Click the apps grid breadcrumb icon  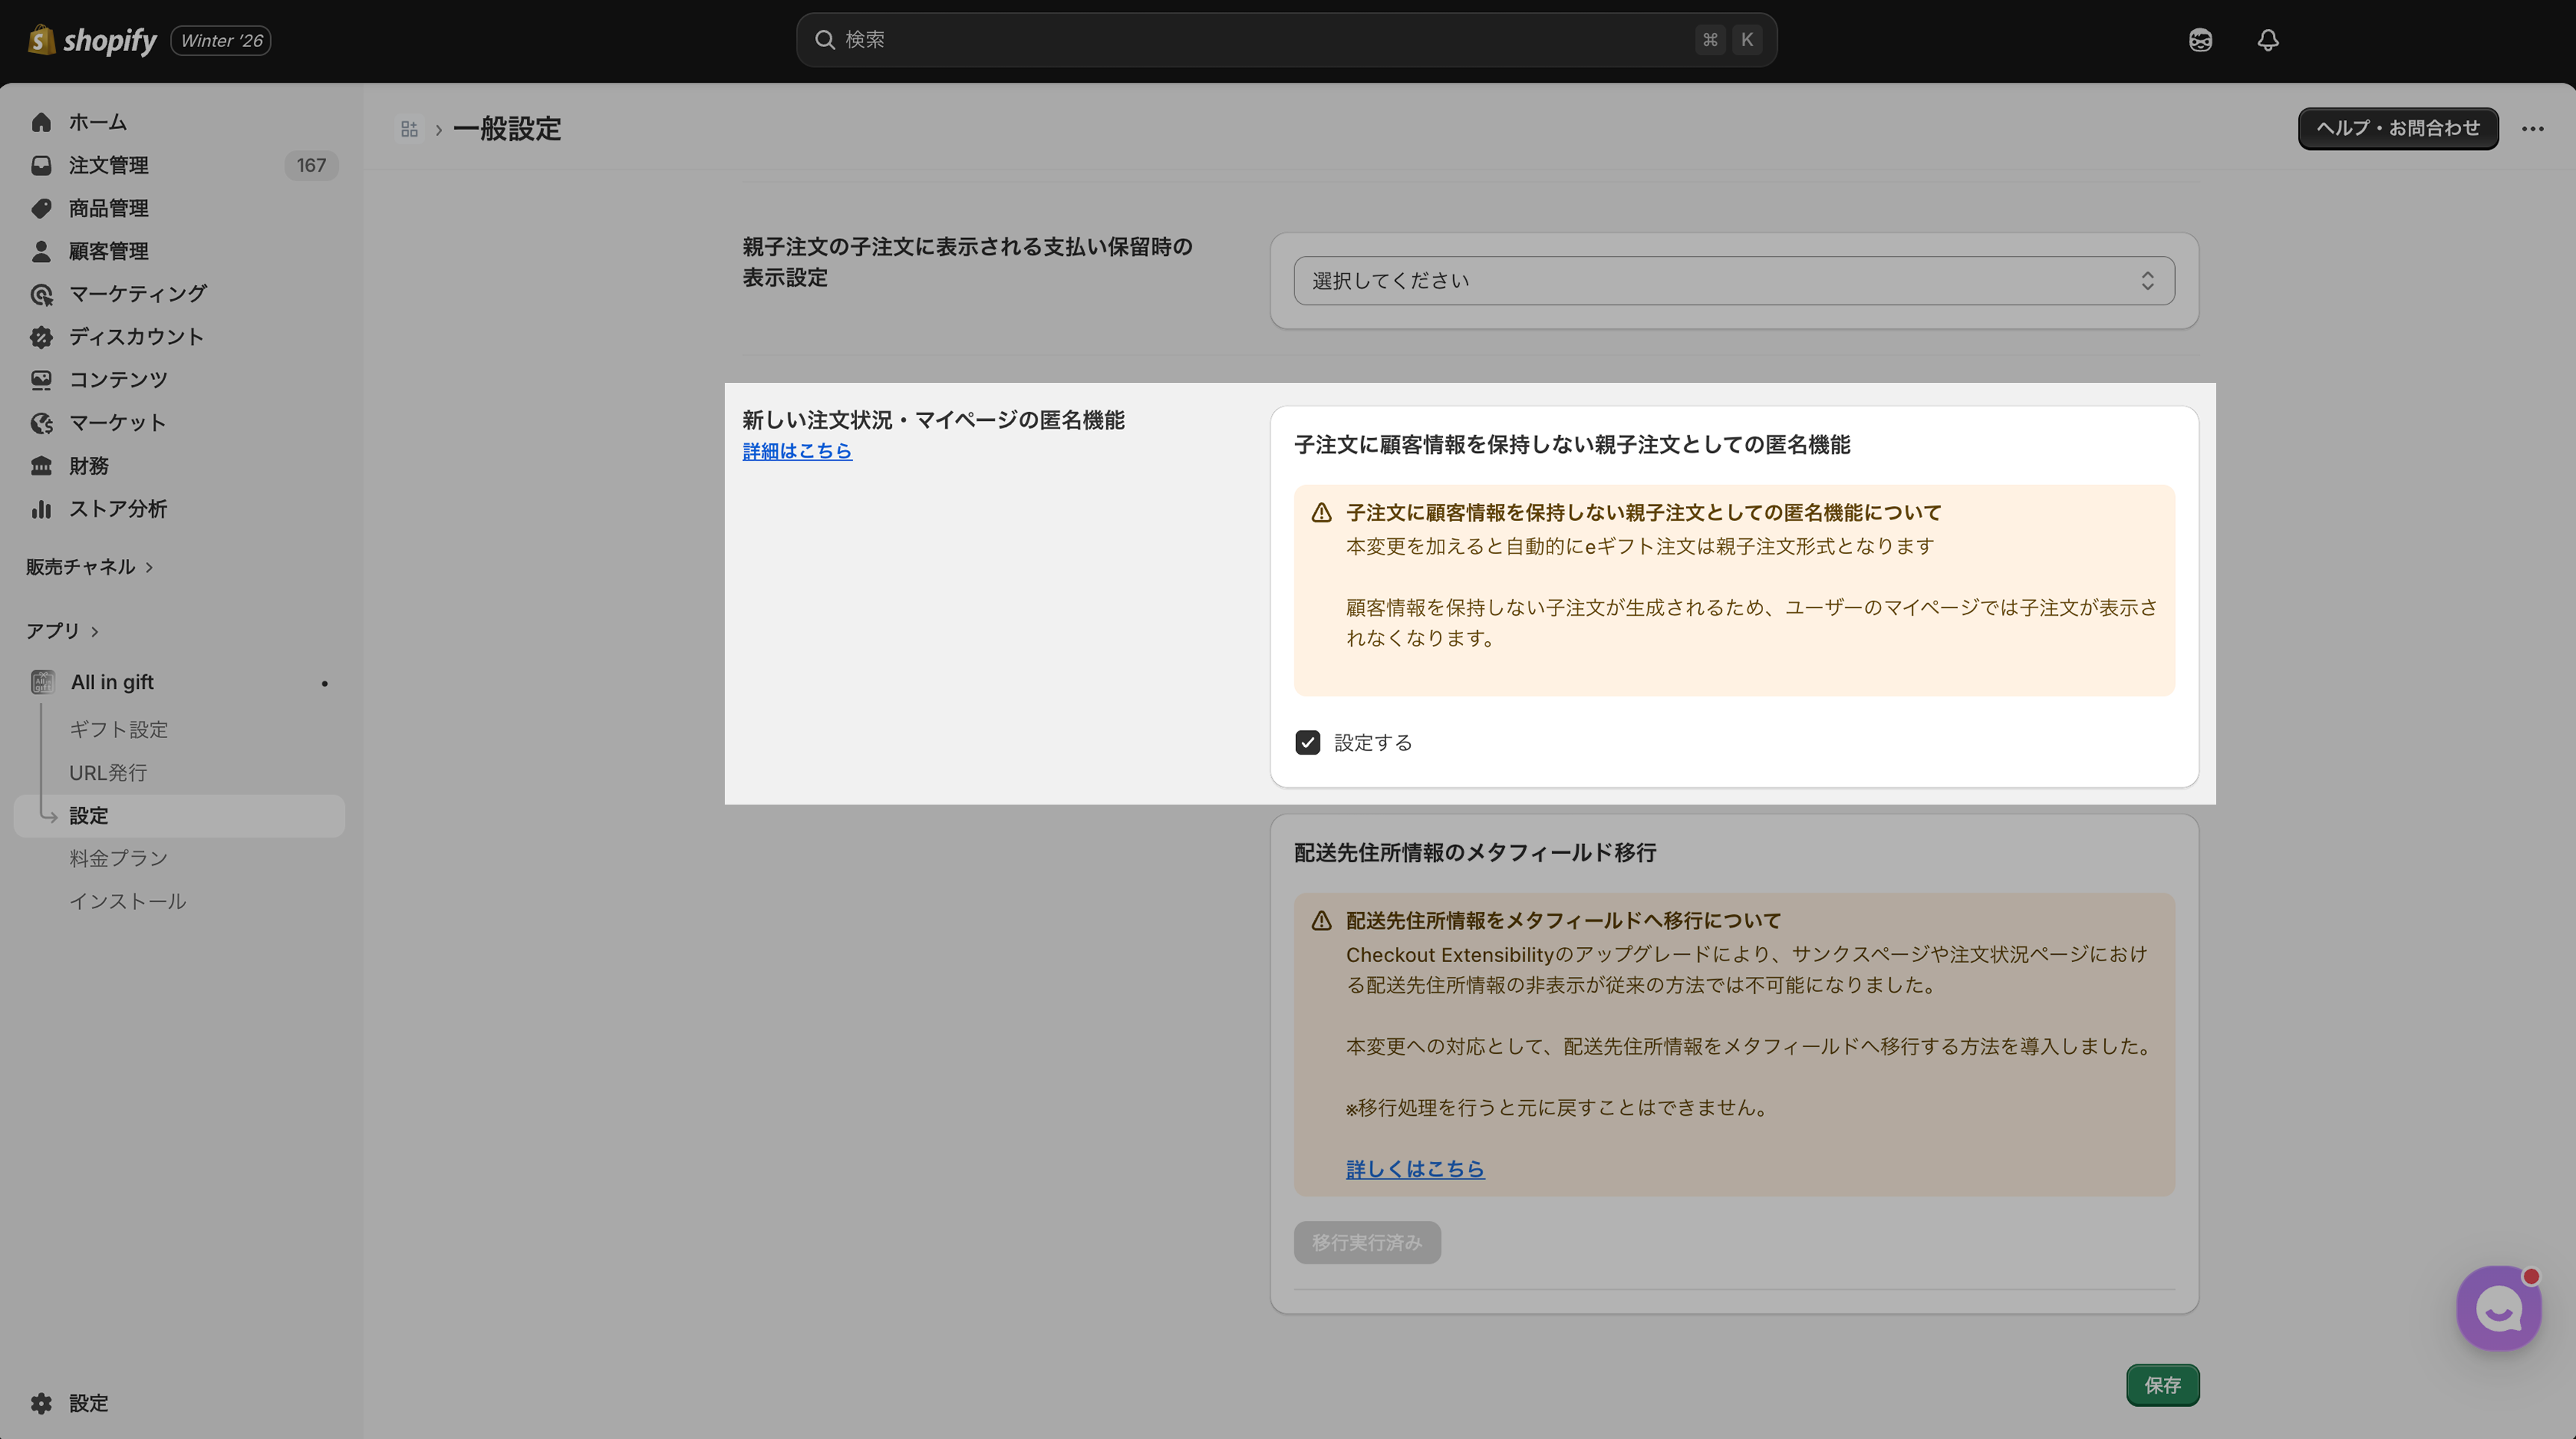tap(409, 129)
